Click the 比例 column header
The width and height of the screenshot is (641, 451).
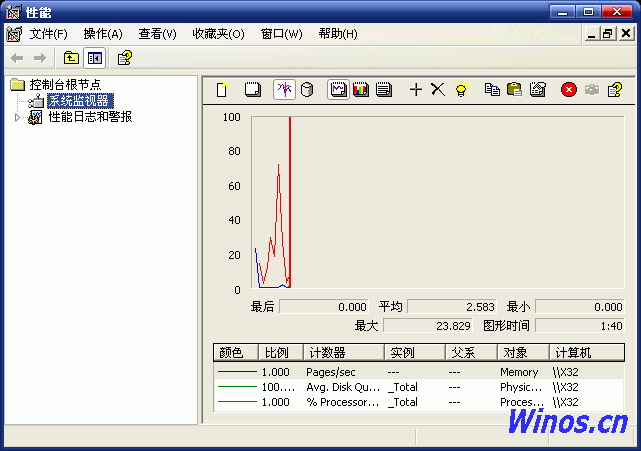(281, 352)
